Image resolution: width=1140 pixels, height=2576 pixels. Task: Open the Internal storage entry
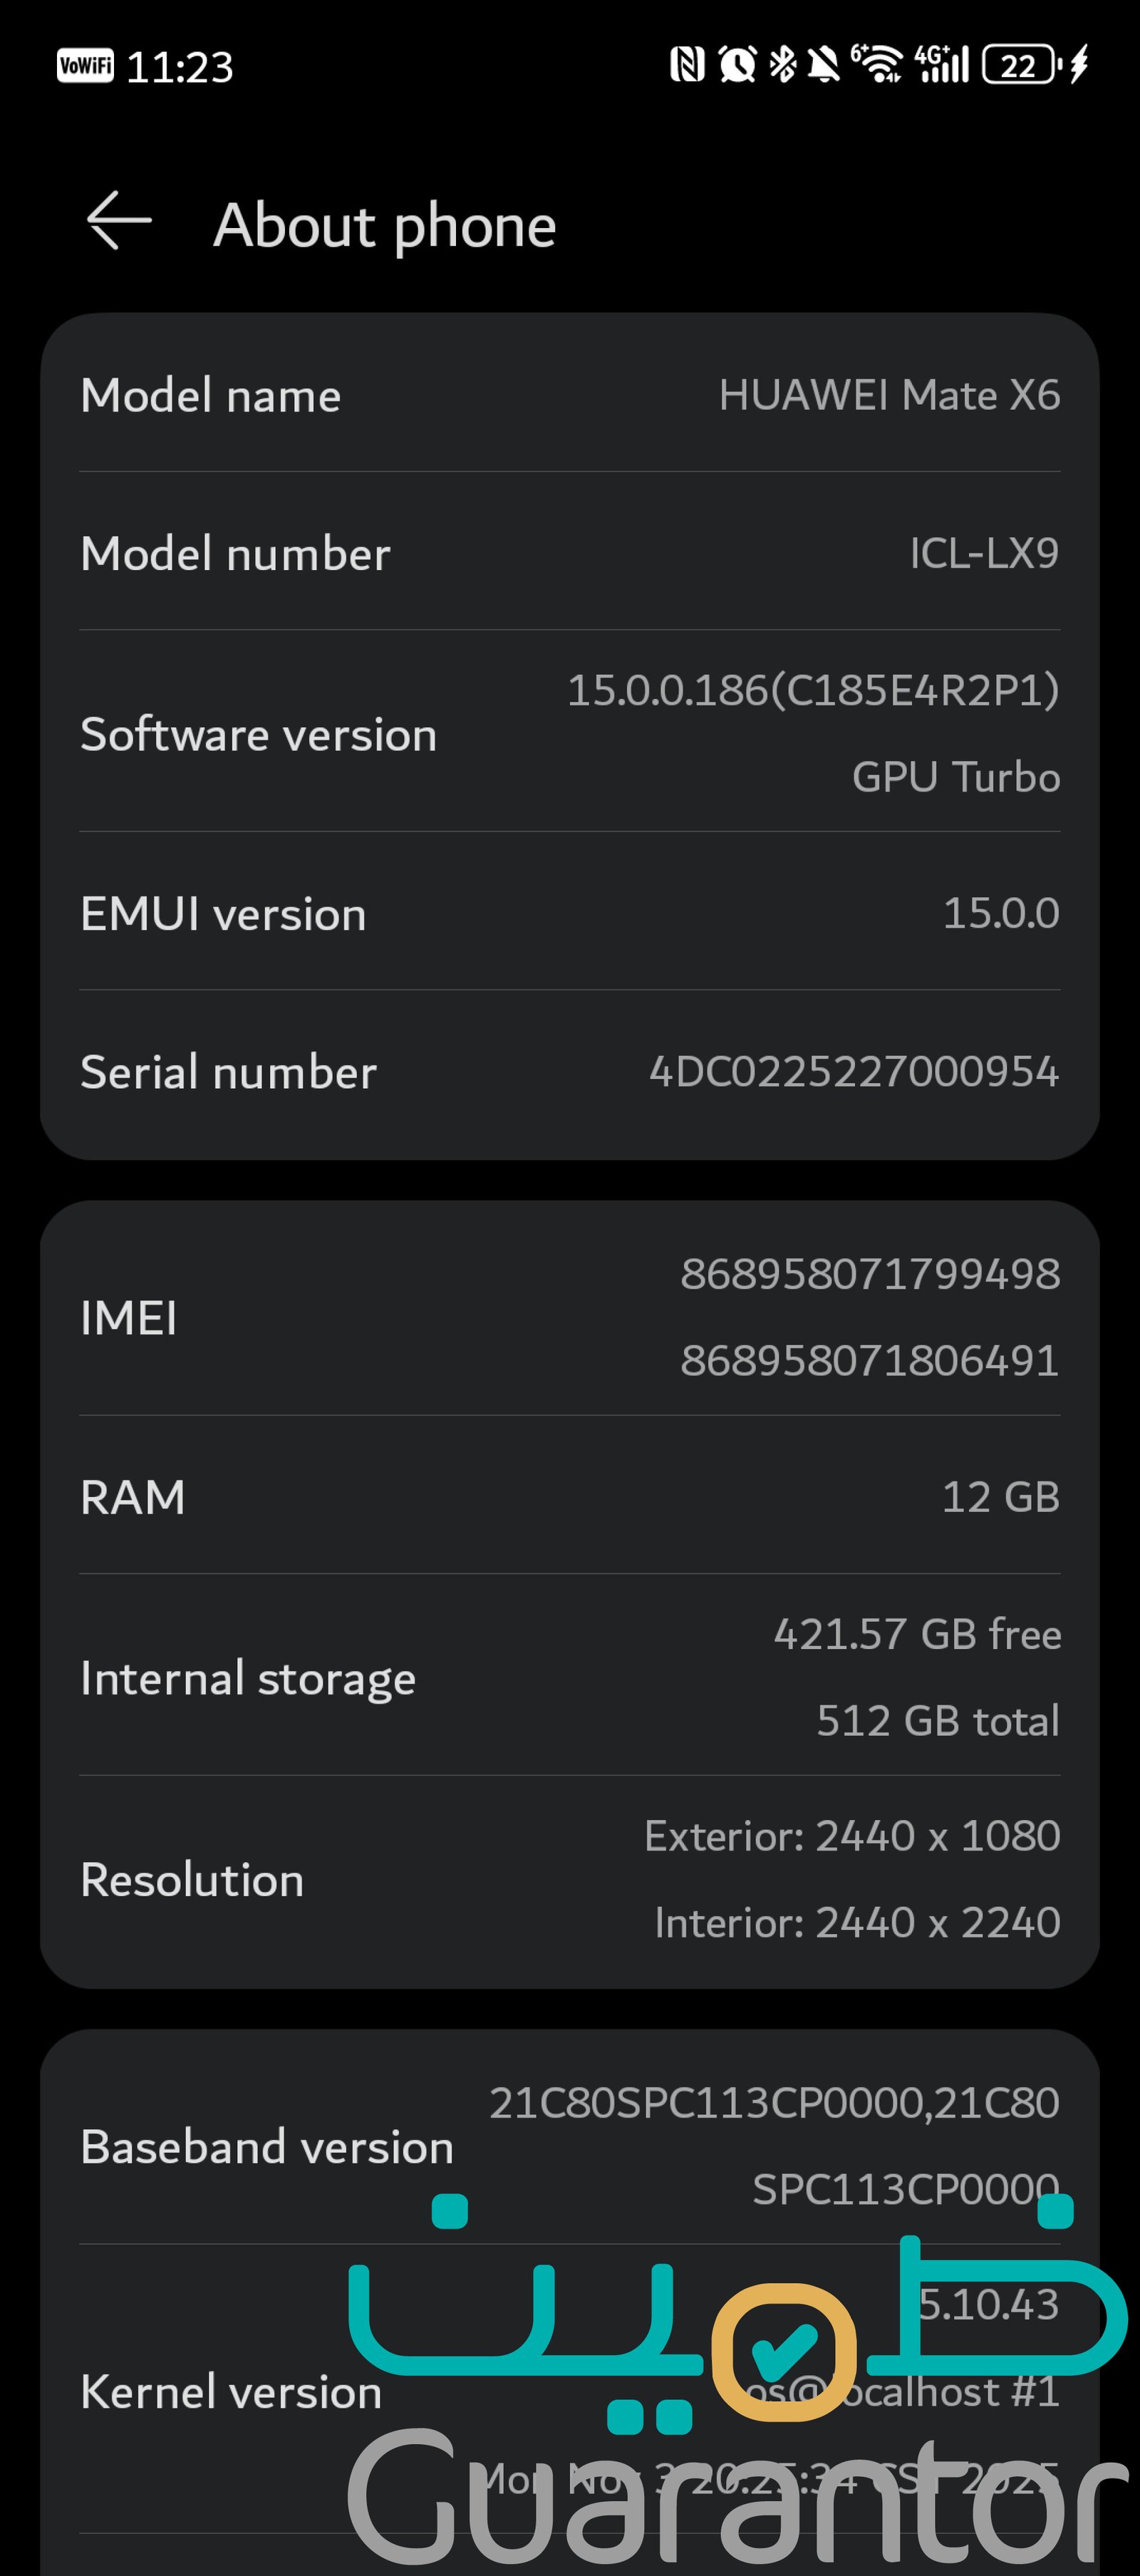tap(570, 1677)
